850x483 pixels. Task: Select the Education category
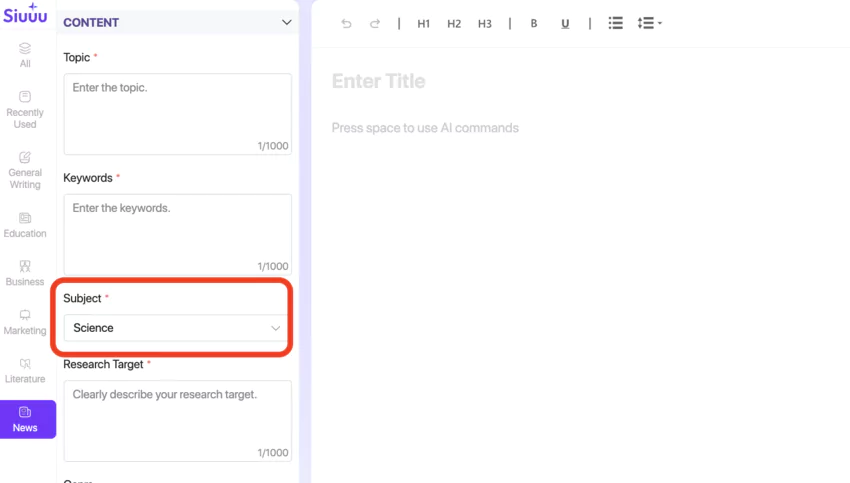point(25,225)
